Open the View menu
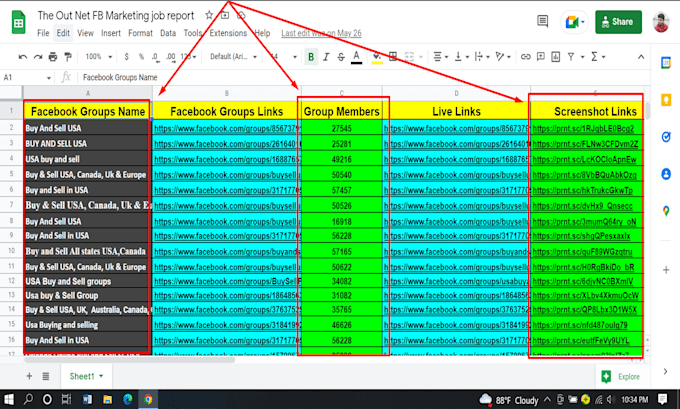The image size is (680, 409). (85, 33)
